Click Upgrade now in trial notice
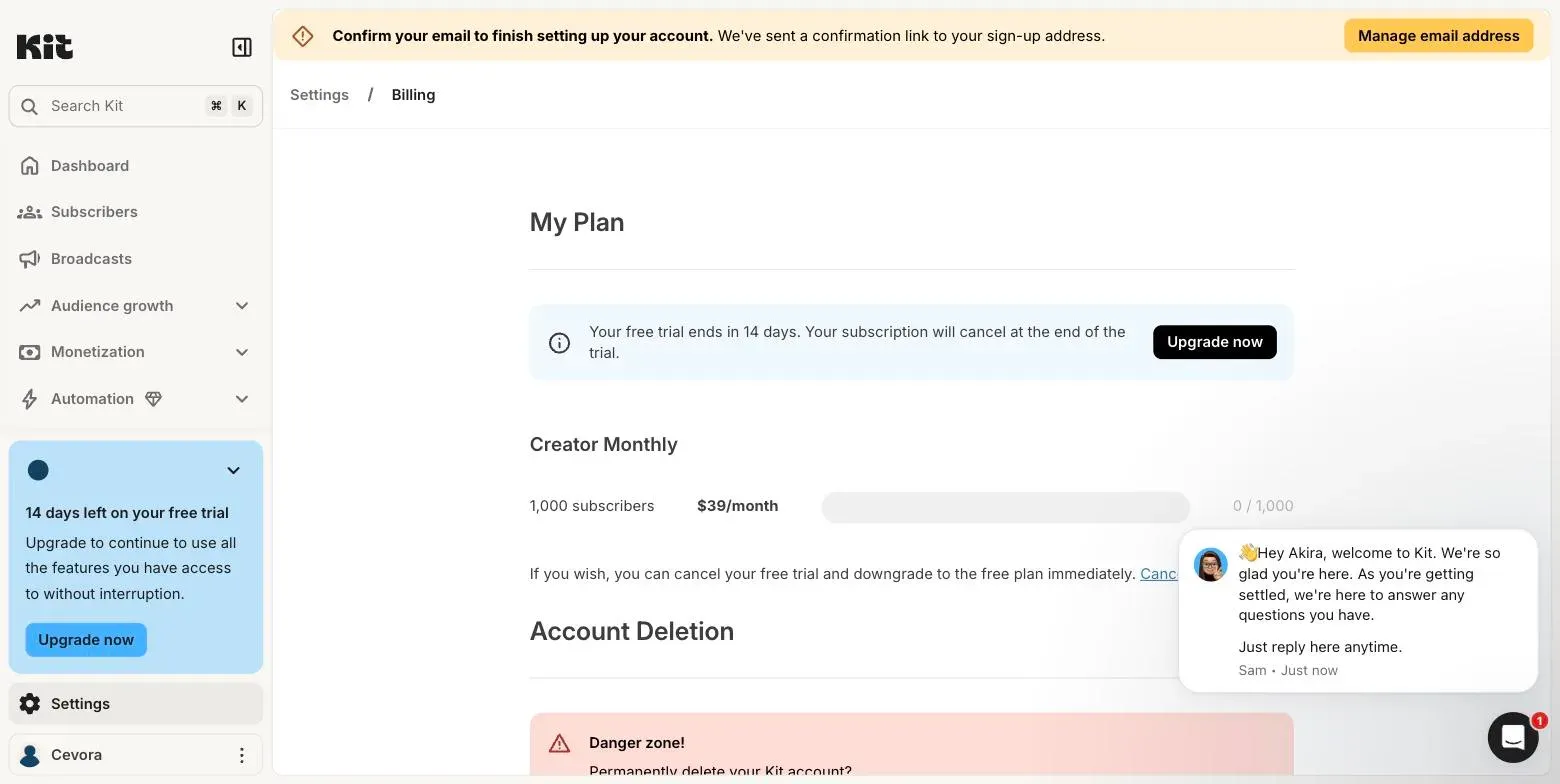Viewport: 1560px width, 784px height. 1214,342
